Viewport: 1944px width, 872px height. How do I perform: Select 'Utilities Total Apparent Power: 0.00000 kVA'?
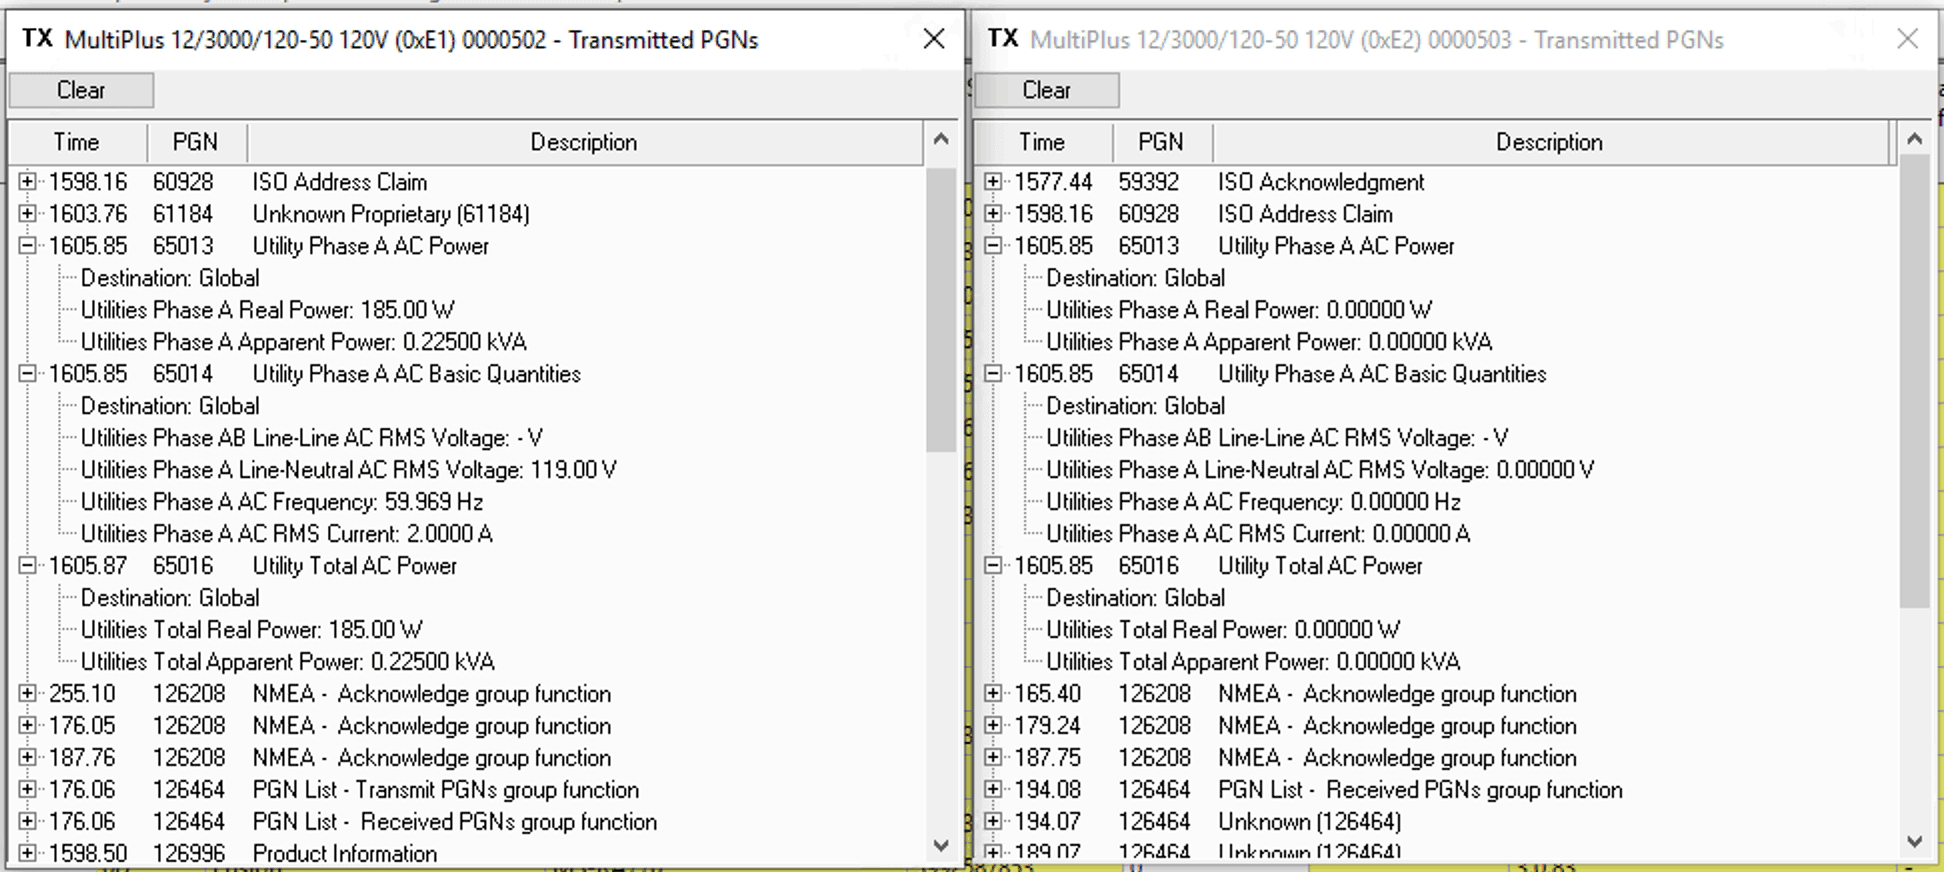(x=1253, y=662)
